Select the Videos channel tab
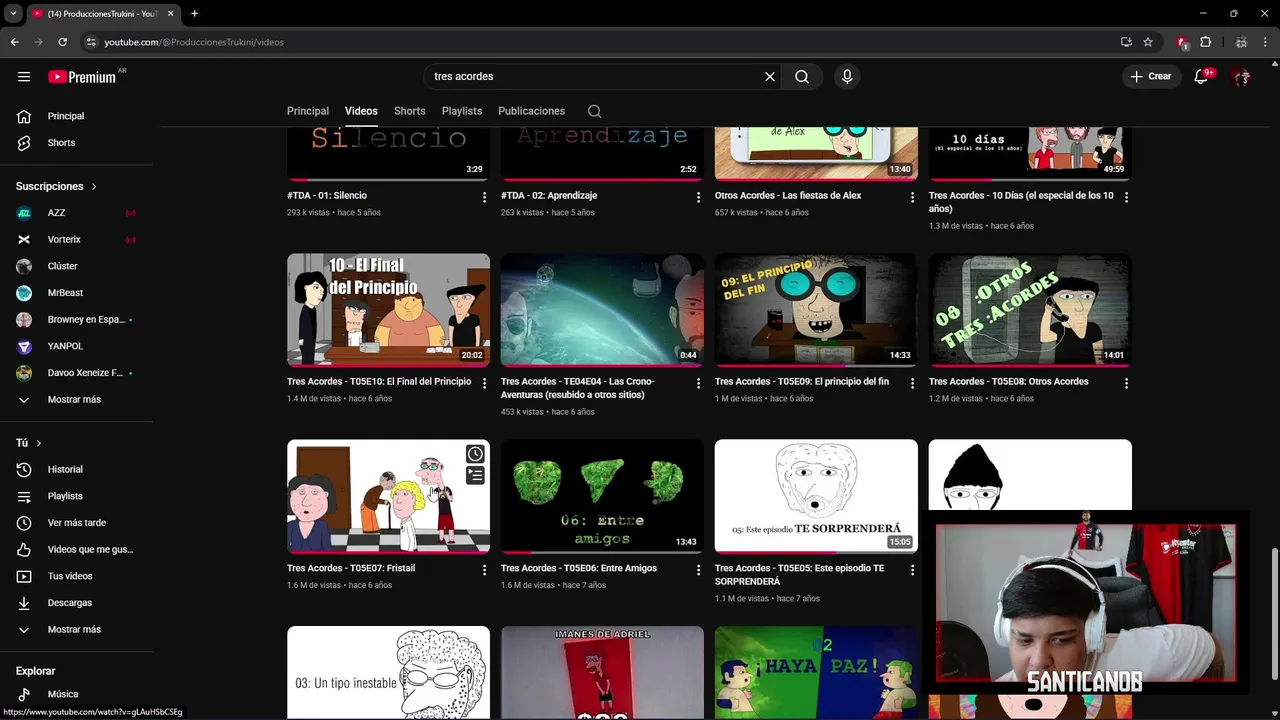 361,111
